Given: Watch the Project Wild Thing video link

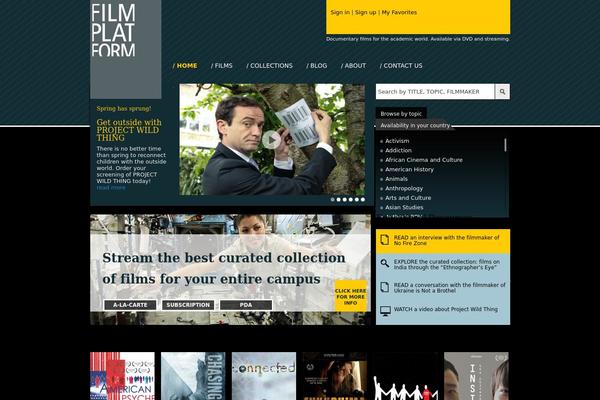Looking at the screenshot, I should tap(446, 309).
